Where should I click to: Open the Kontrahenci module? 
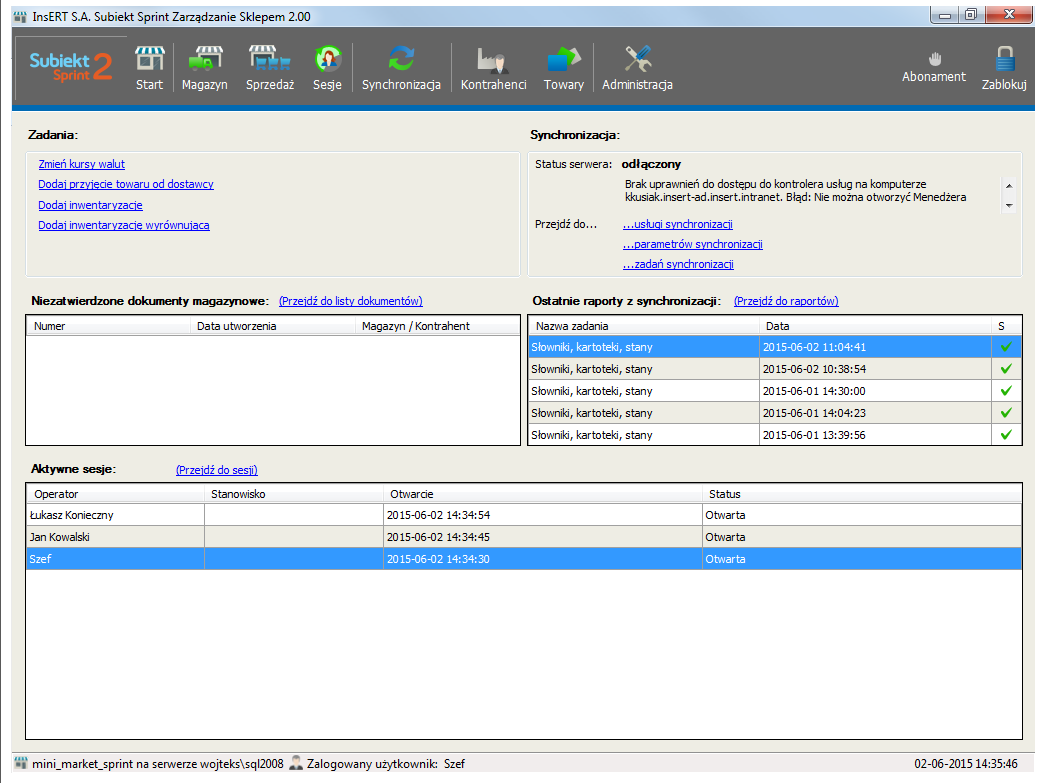[x=494, y=68]
